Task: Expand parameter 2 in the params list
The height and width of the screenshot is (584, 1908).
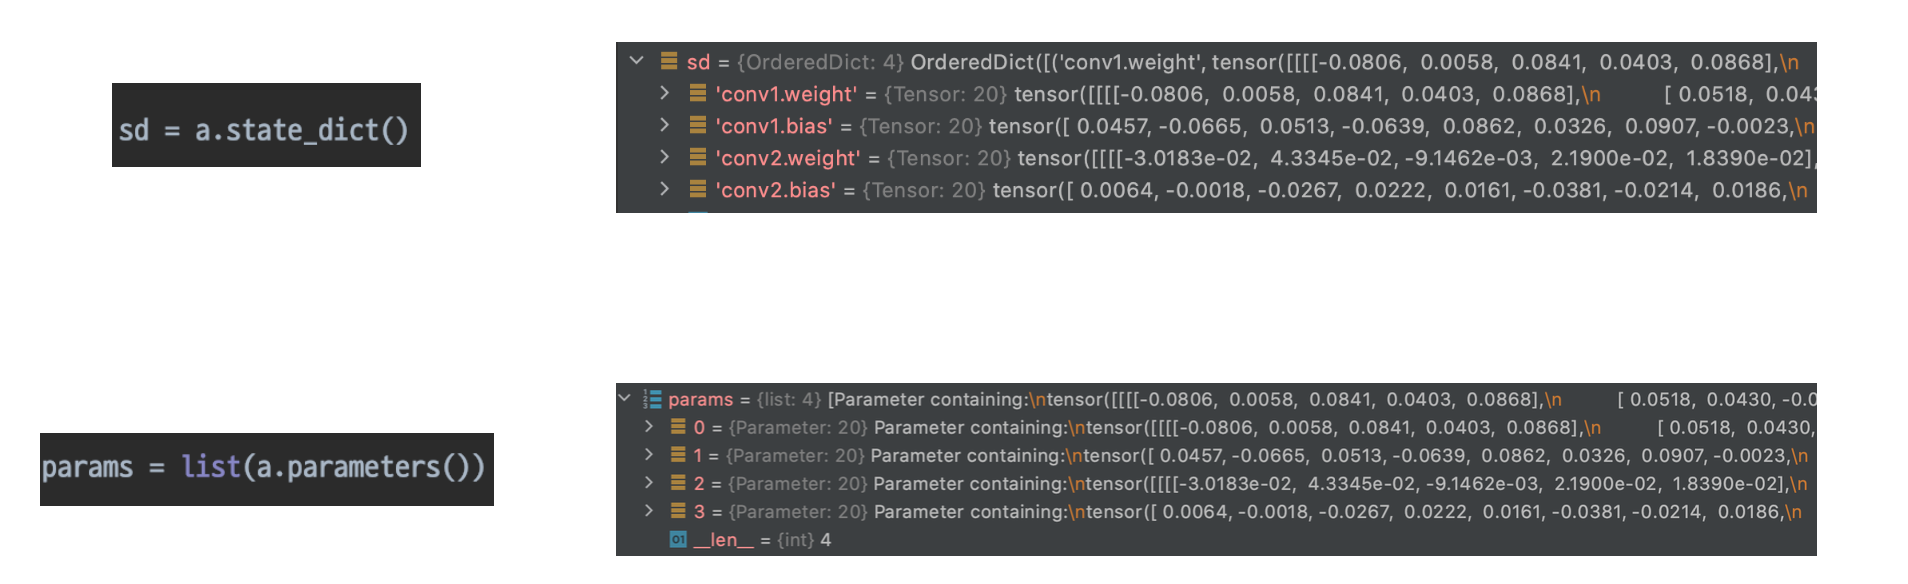Action: click(x=649, y=483)
